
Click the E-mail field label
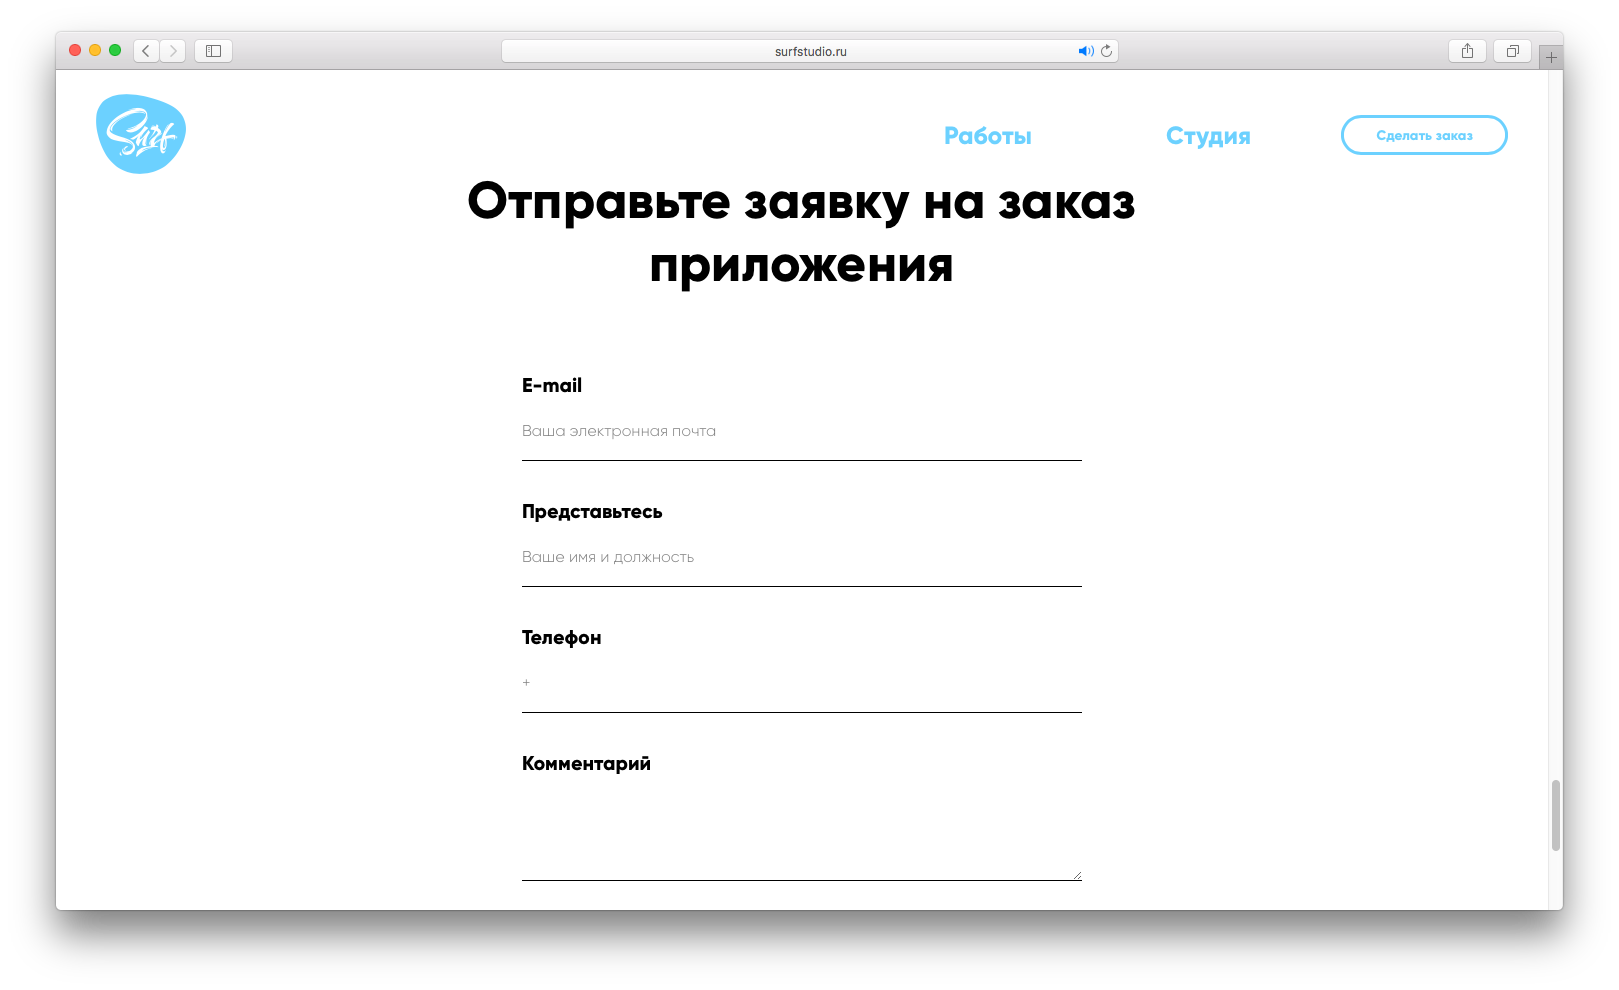pyautogui.click(x=552, y=385)
